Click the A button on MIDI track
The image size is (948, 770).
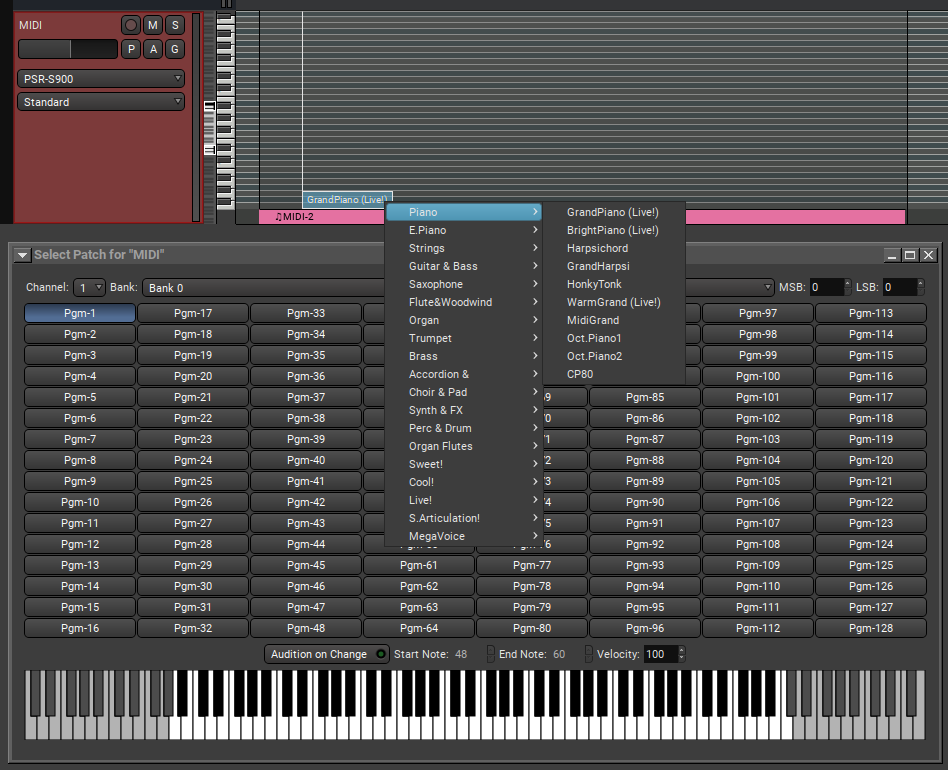tap(153, 49)
